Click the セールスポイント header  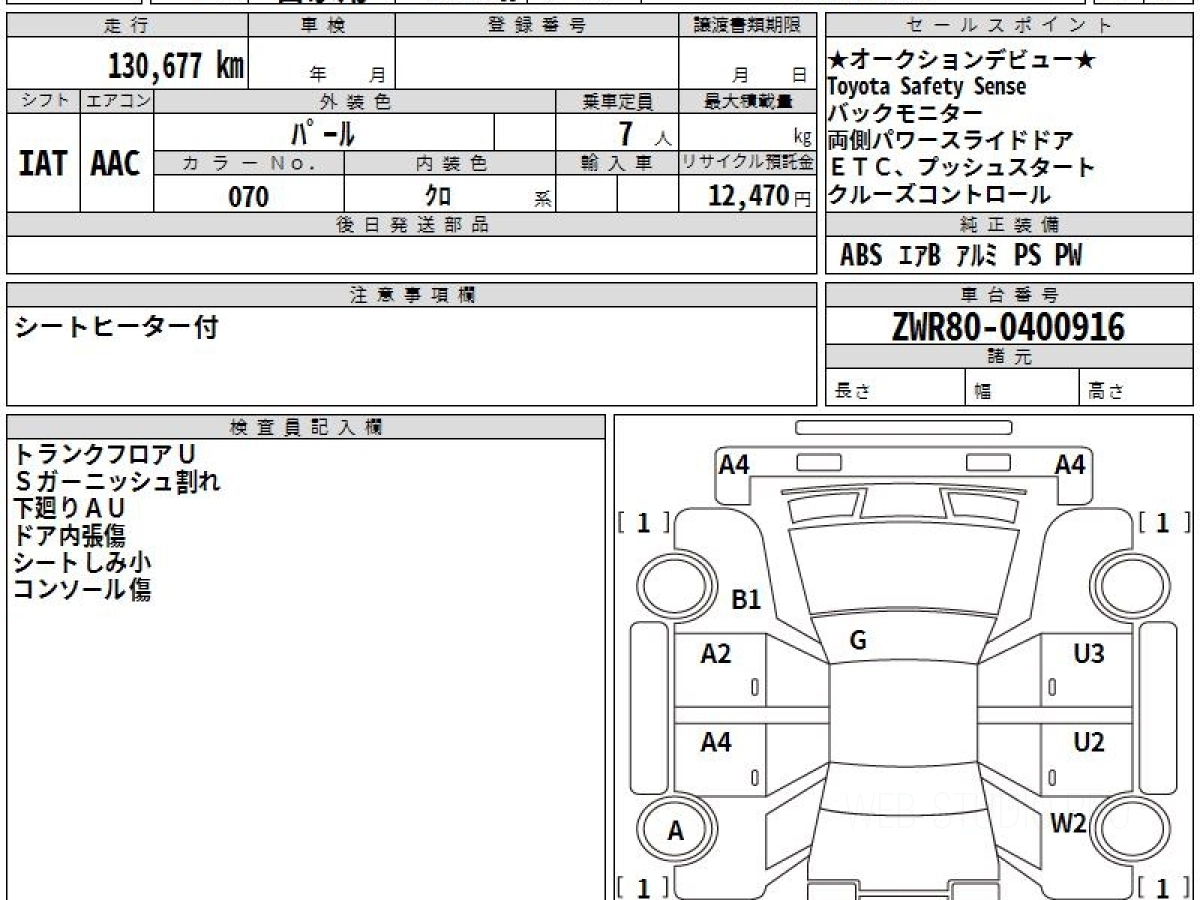1009,26
